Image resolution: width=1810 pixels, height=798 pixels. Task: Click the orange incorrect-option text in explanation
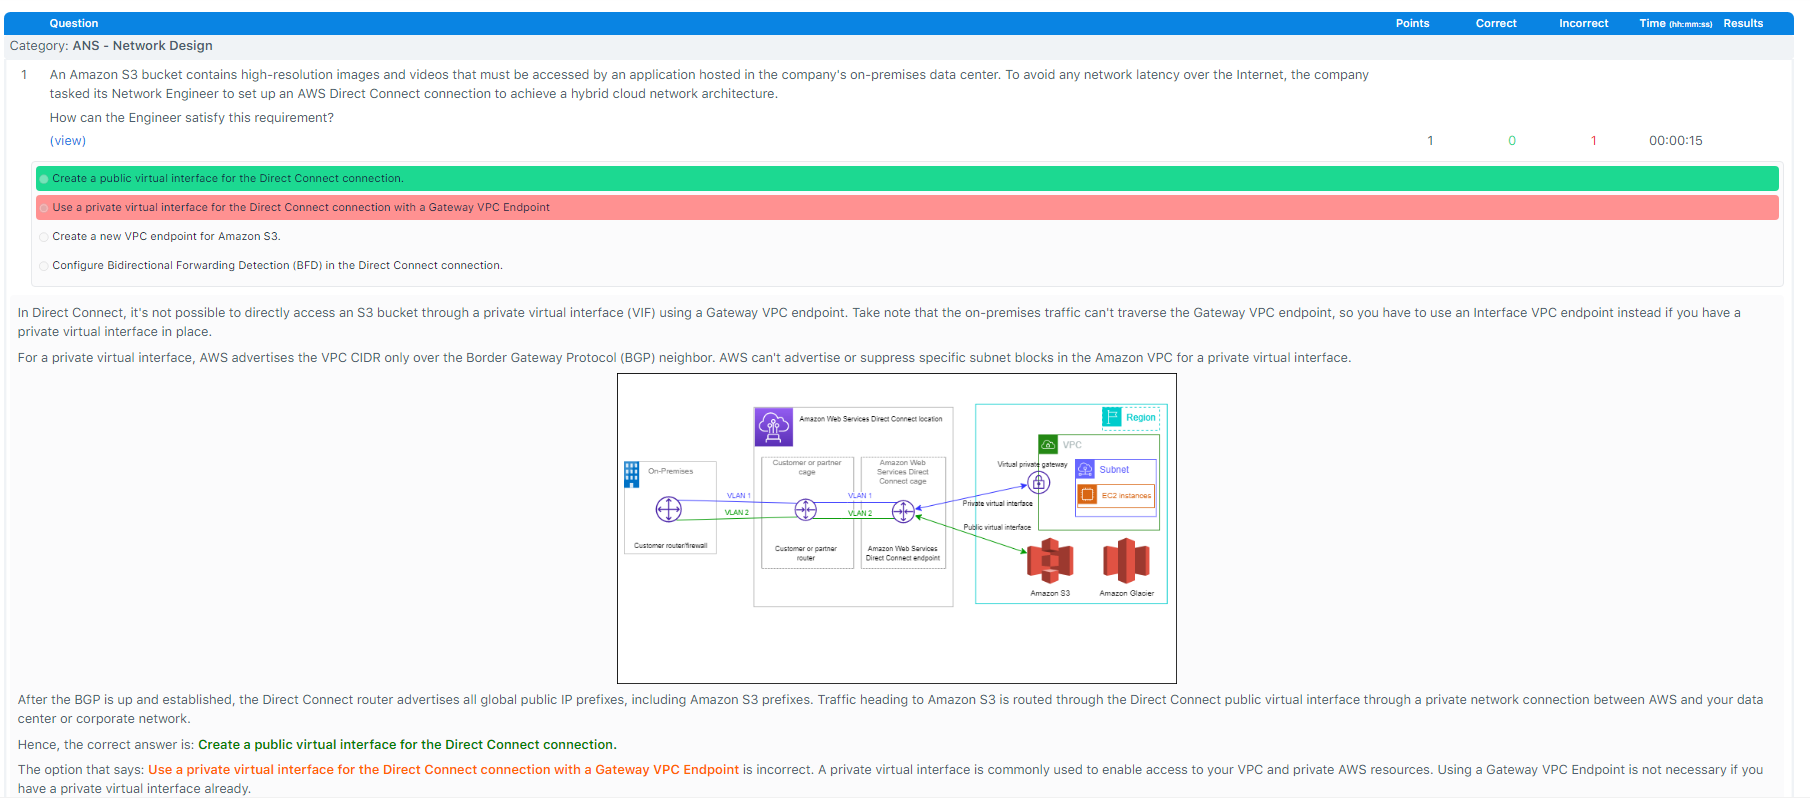pos(444,770)
